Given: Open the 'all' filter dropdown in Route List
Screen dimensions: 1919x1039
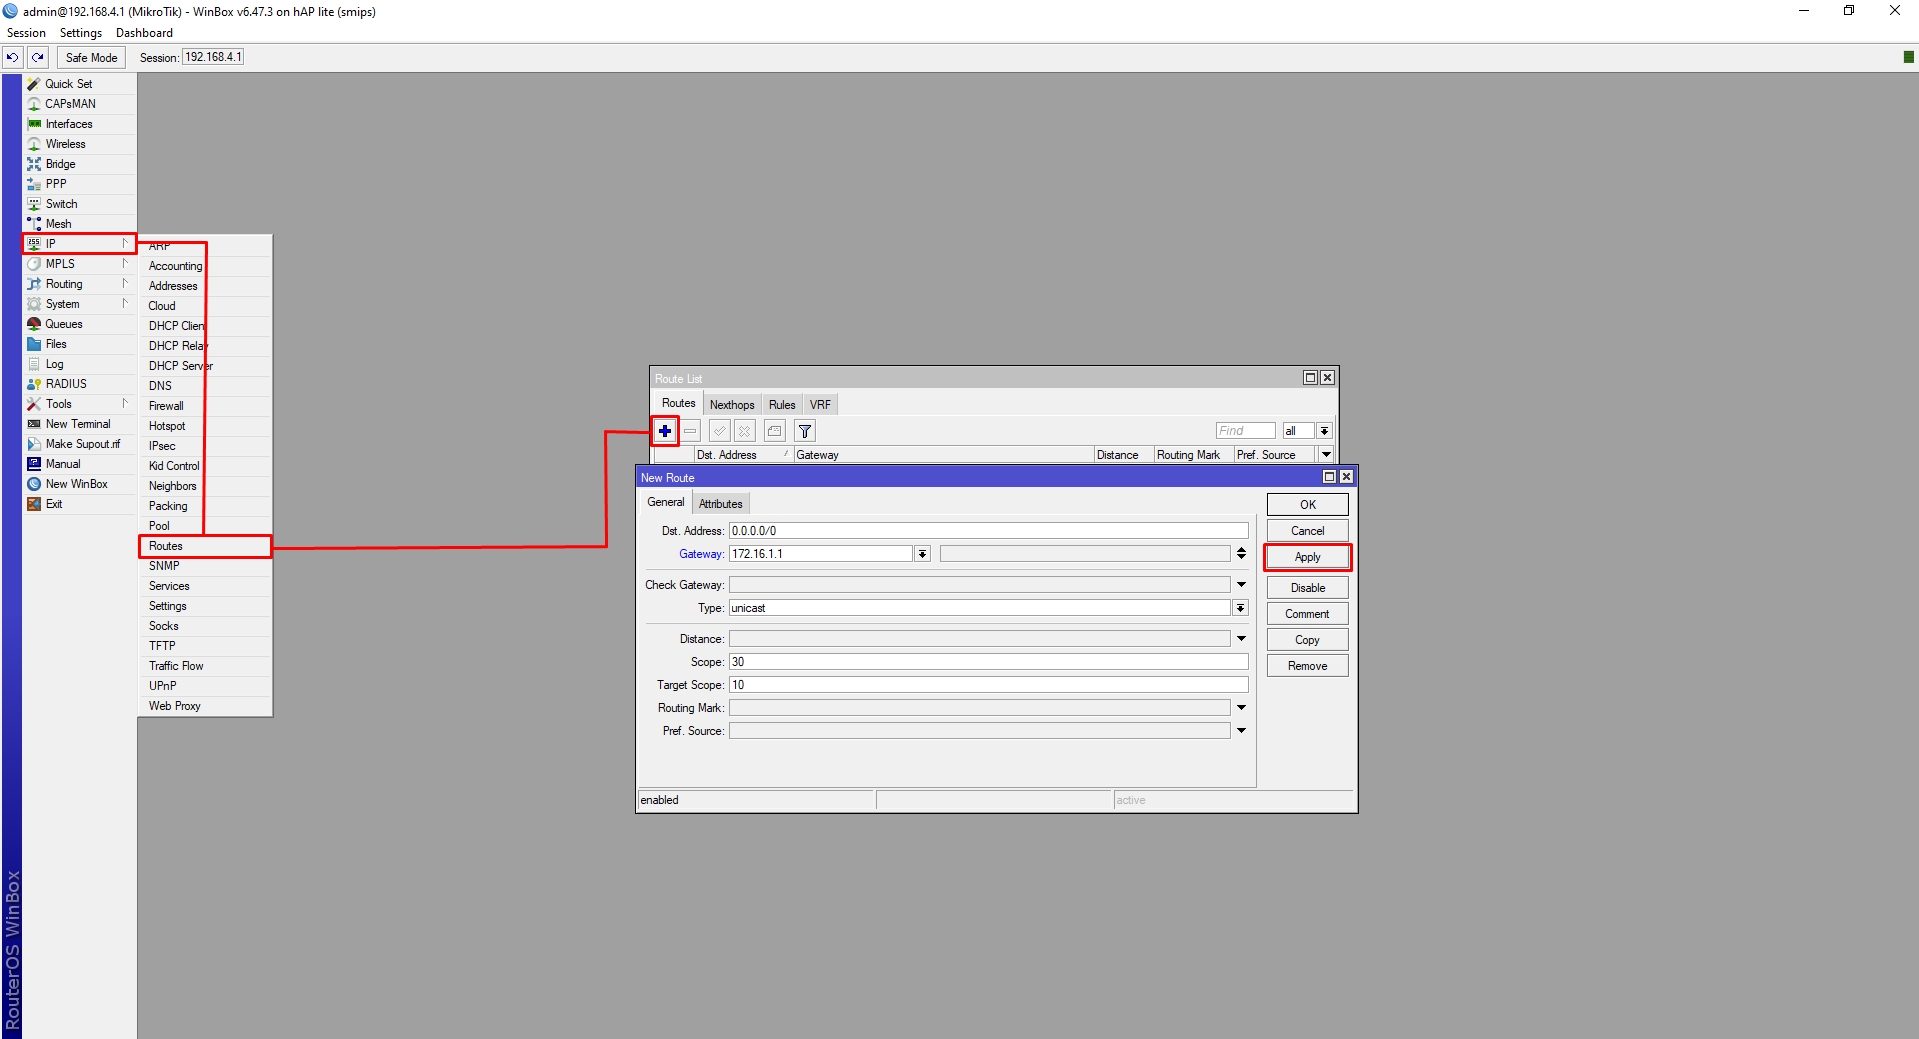Looking at the screenshot, I should click(1324, 431).
